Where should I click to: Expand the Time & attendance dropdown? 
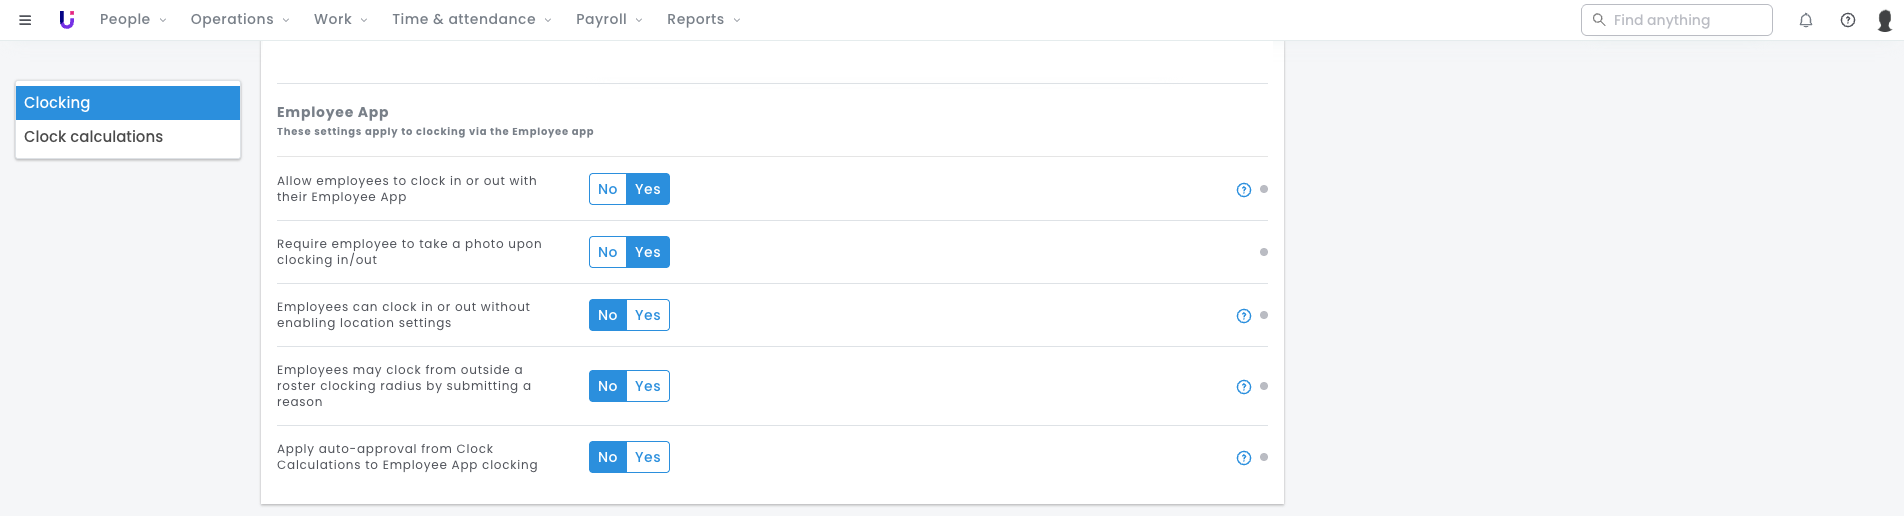472,19
